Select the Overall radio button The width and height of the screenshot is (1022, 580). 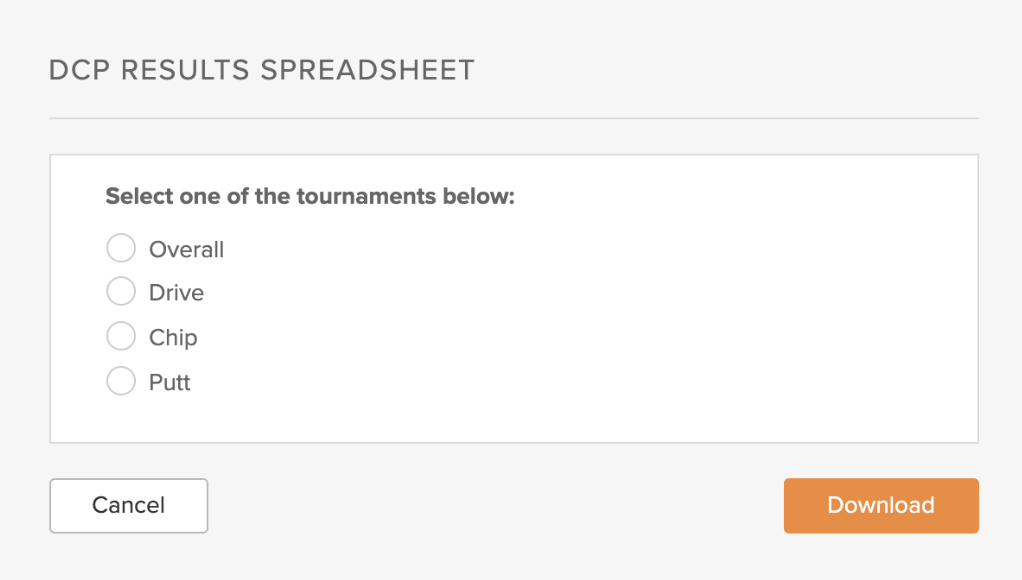(121, 248)
